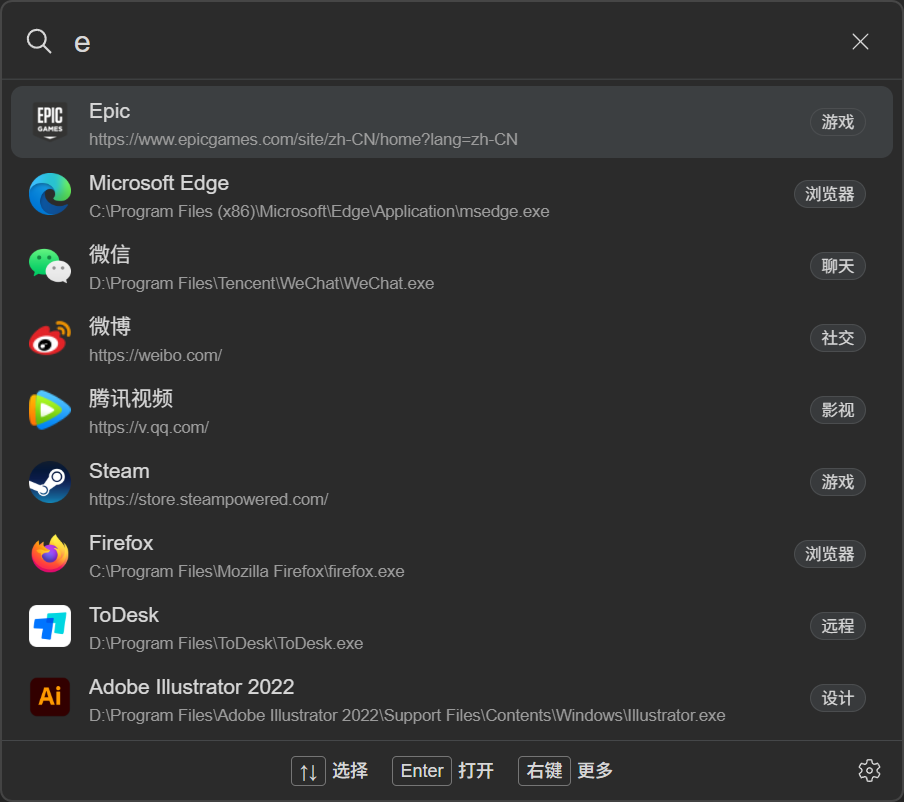
Task: Click the 设计 tag on Adobe Illustrator row
Action: coord(838,698)
